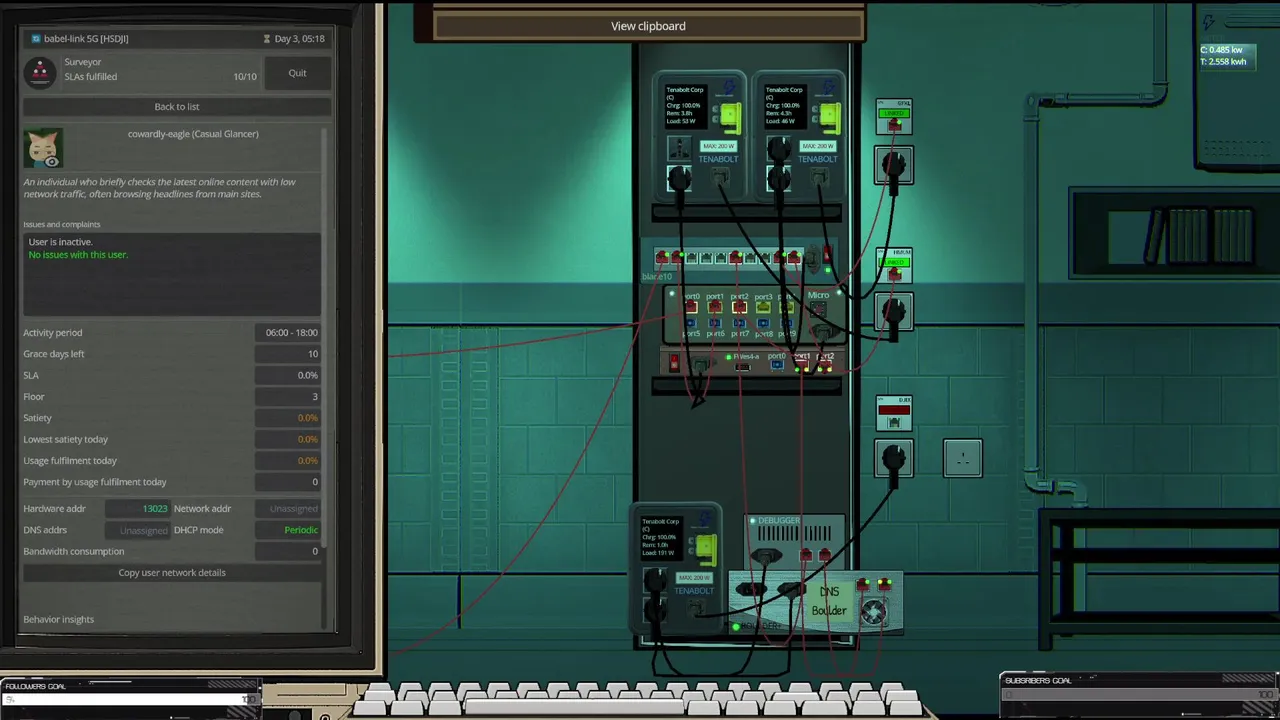The image size is (1280, 720).
Task: Click the Surveyor mission badge icon
Action: (40, 72)
